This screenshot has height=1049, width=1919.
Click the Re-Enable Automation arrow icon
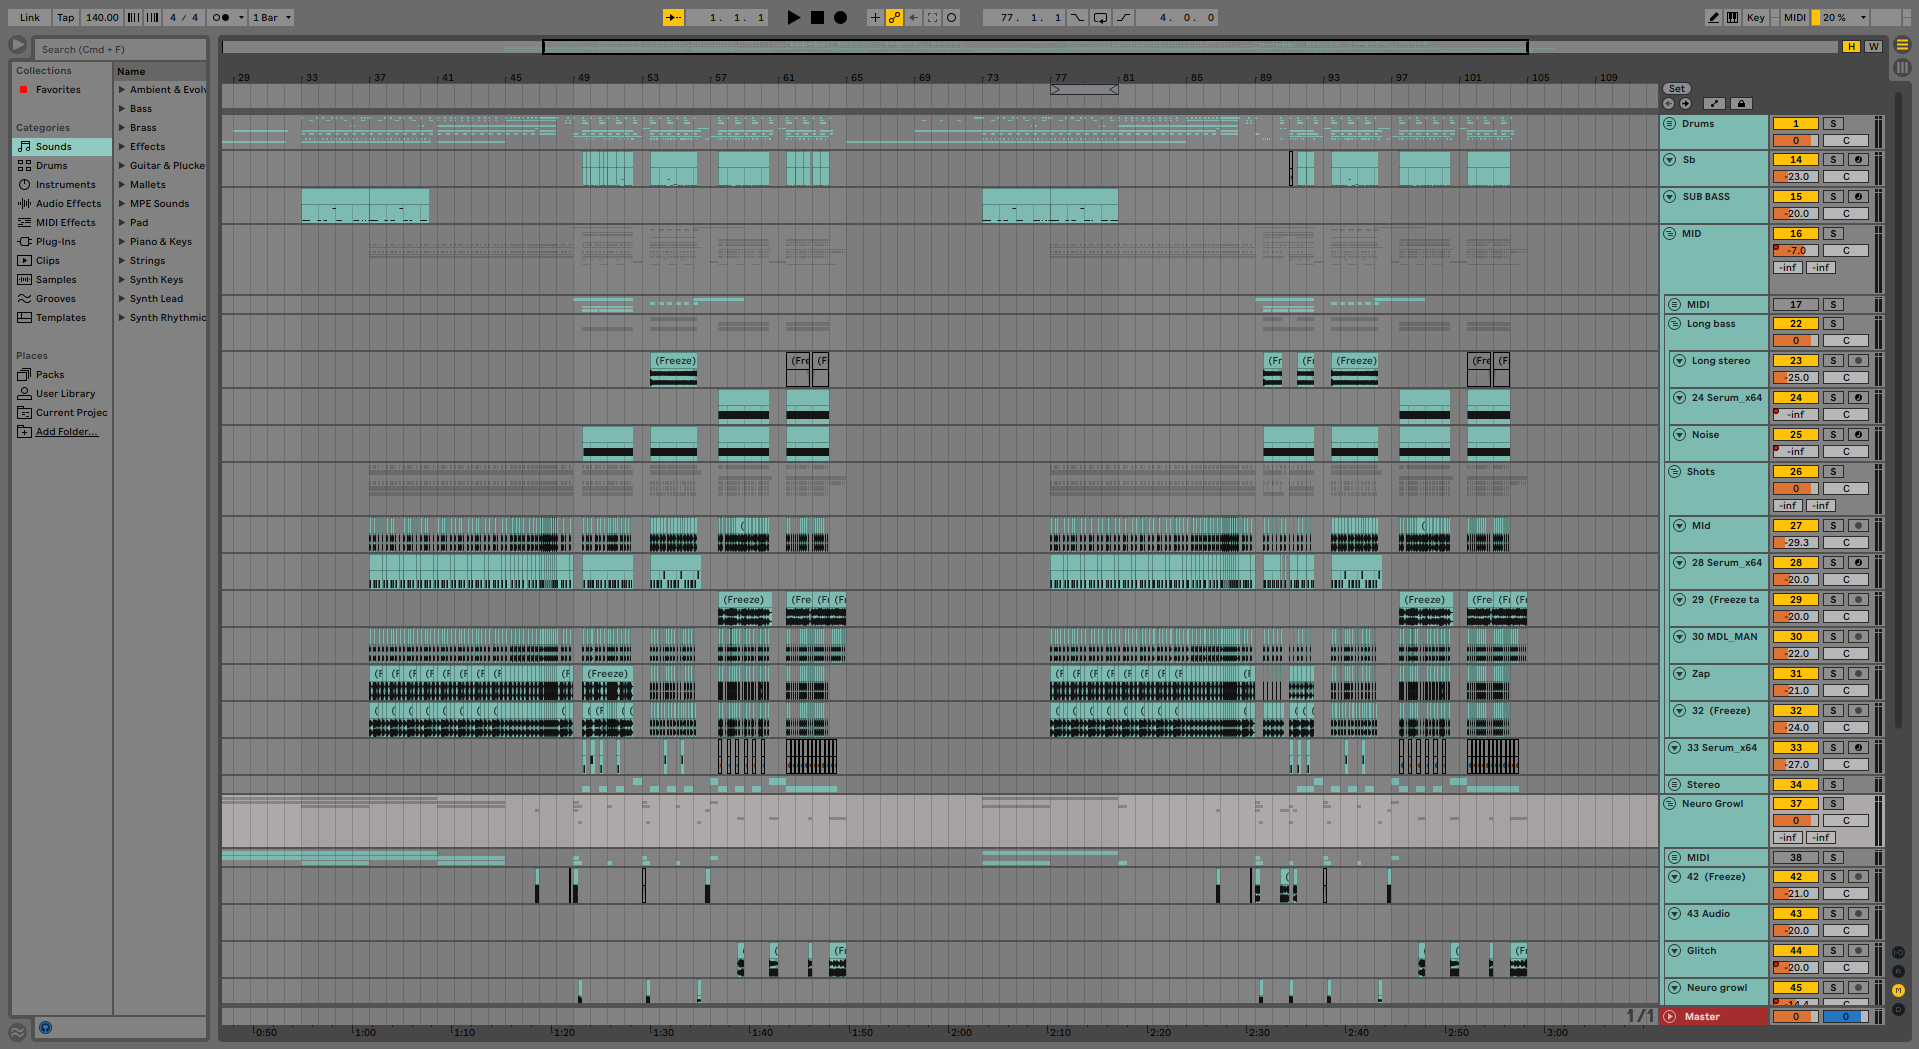[913, 17]
